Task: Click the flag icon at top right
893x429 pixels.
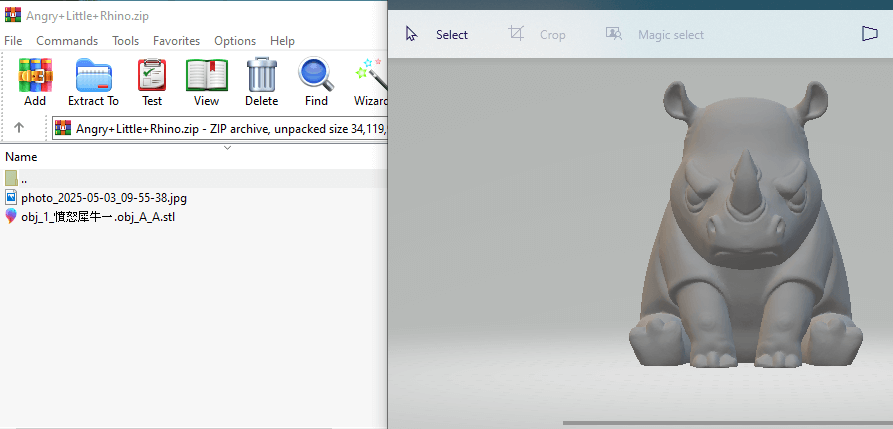Action: tap(869, 34)
